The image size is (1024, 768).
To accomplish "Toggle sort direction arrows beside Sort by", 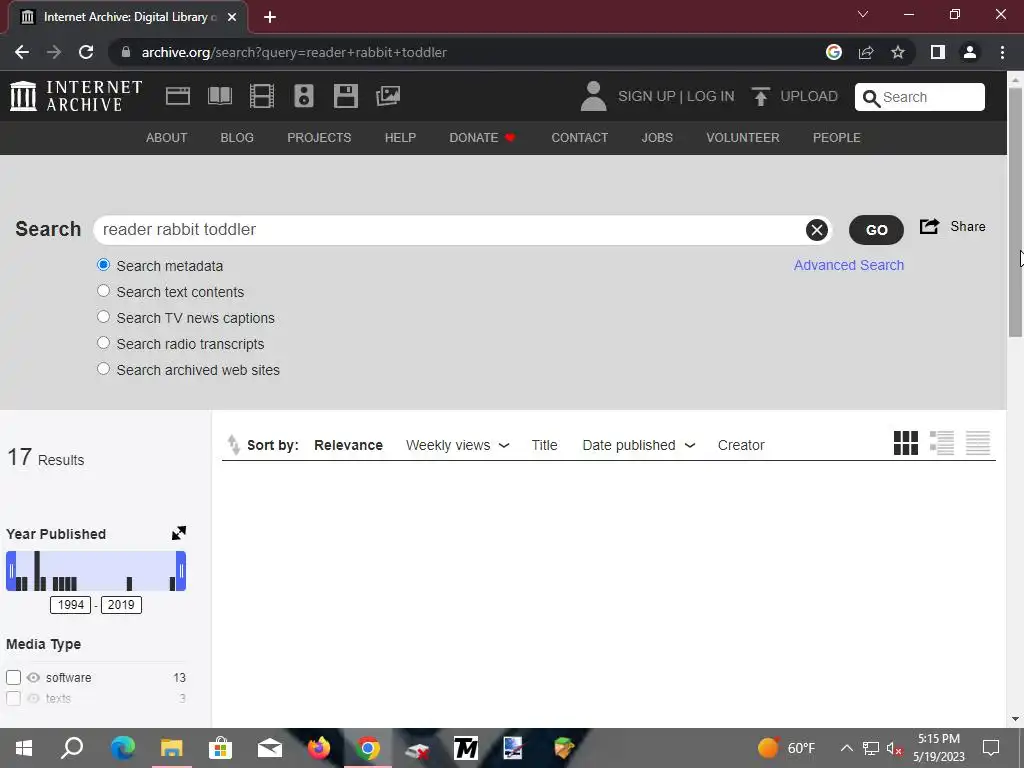I will pyautogui.click(x=233, y=445).
